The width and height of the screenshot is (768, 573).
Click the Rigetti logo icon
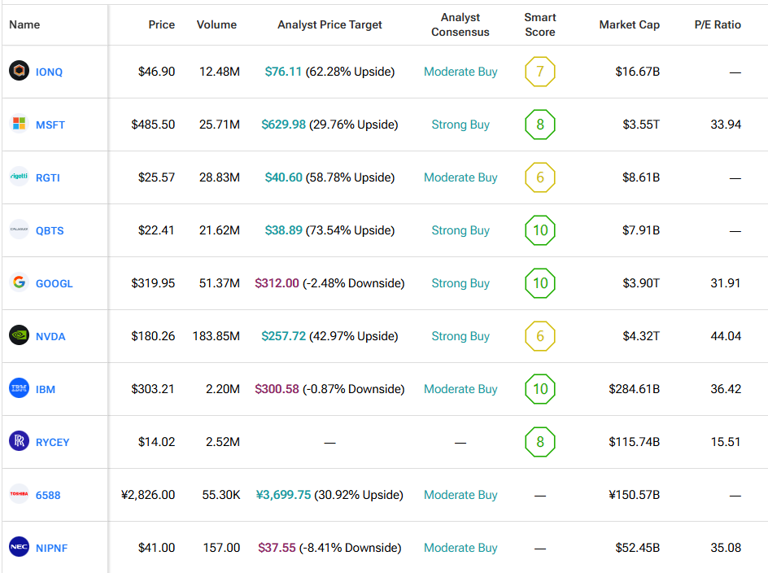[19, 177]
